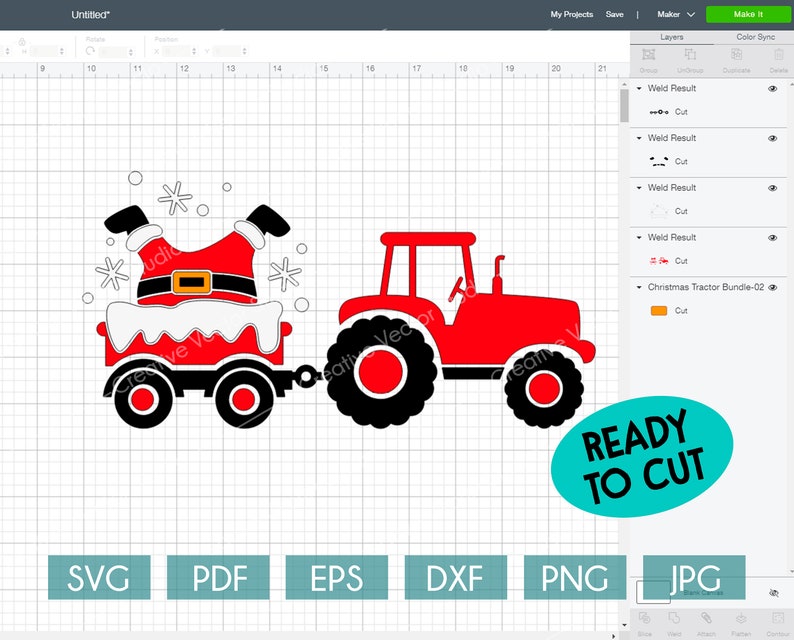Collapse the black pieces Weld Result layer
Viewport: 794px width, 640px height.
coord(639,138)
